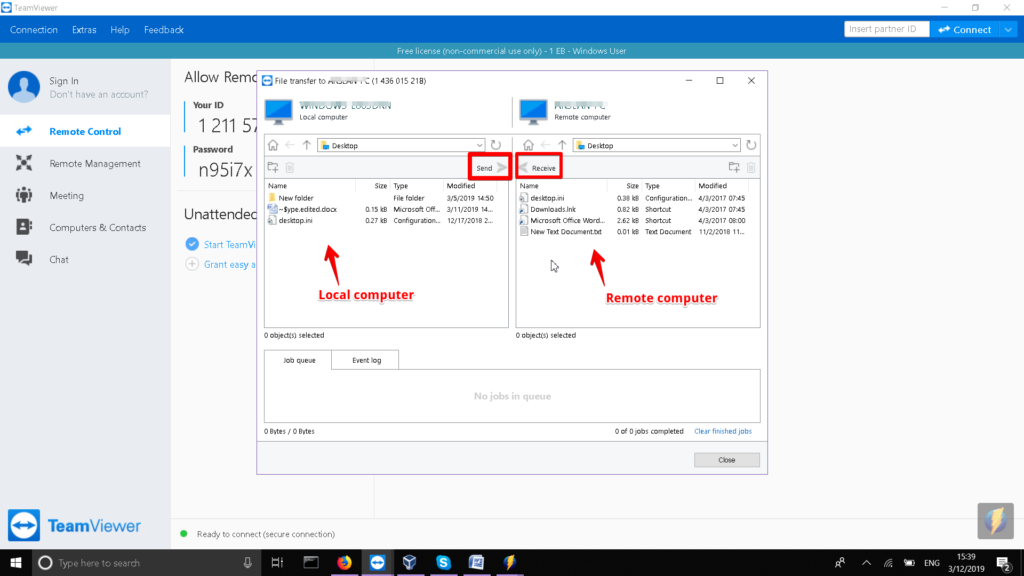Open the Extras menu
The height and width of the screenshot is (576, 1024).
84,29
